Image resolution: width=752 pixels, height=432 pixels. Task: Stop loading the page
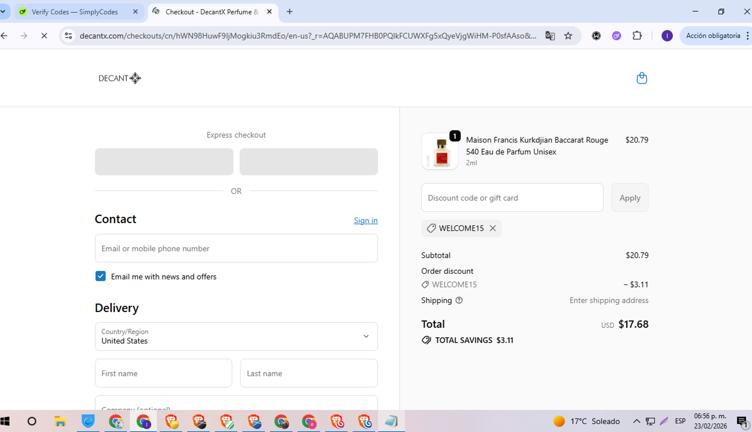[x=44, y=35]
